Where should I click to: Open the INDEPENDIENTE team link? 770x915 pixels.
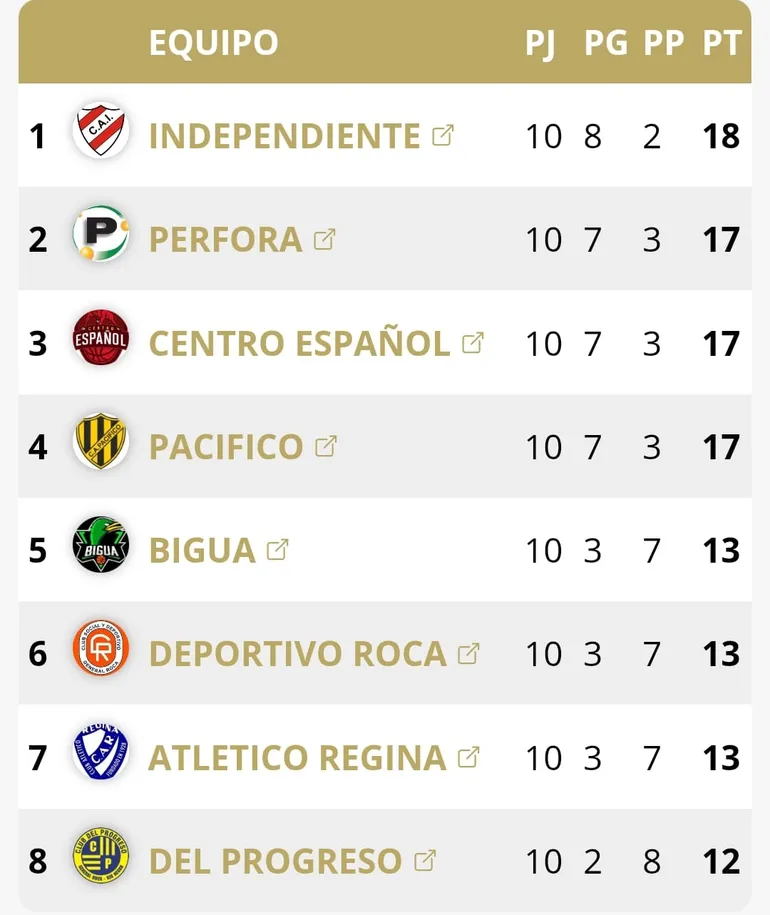coord(284,136)
